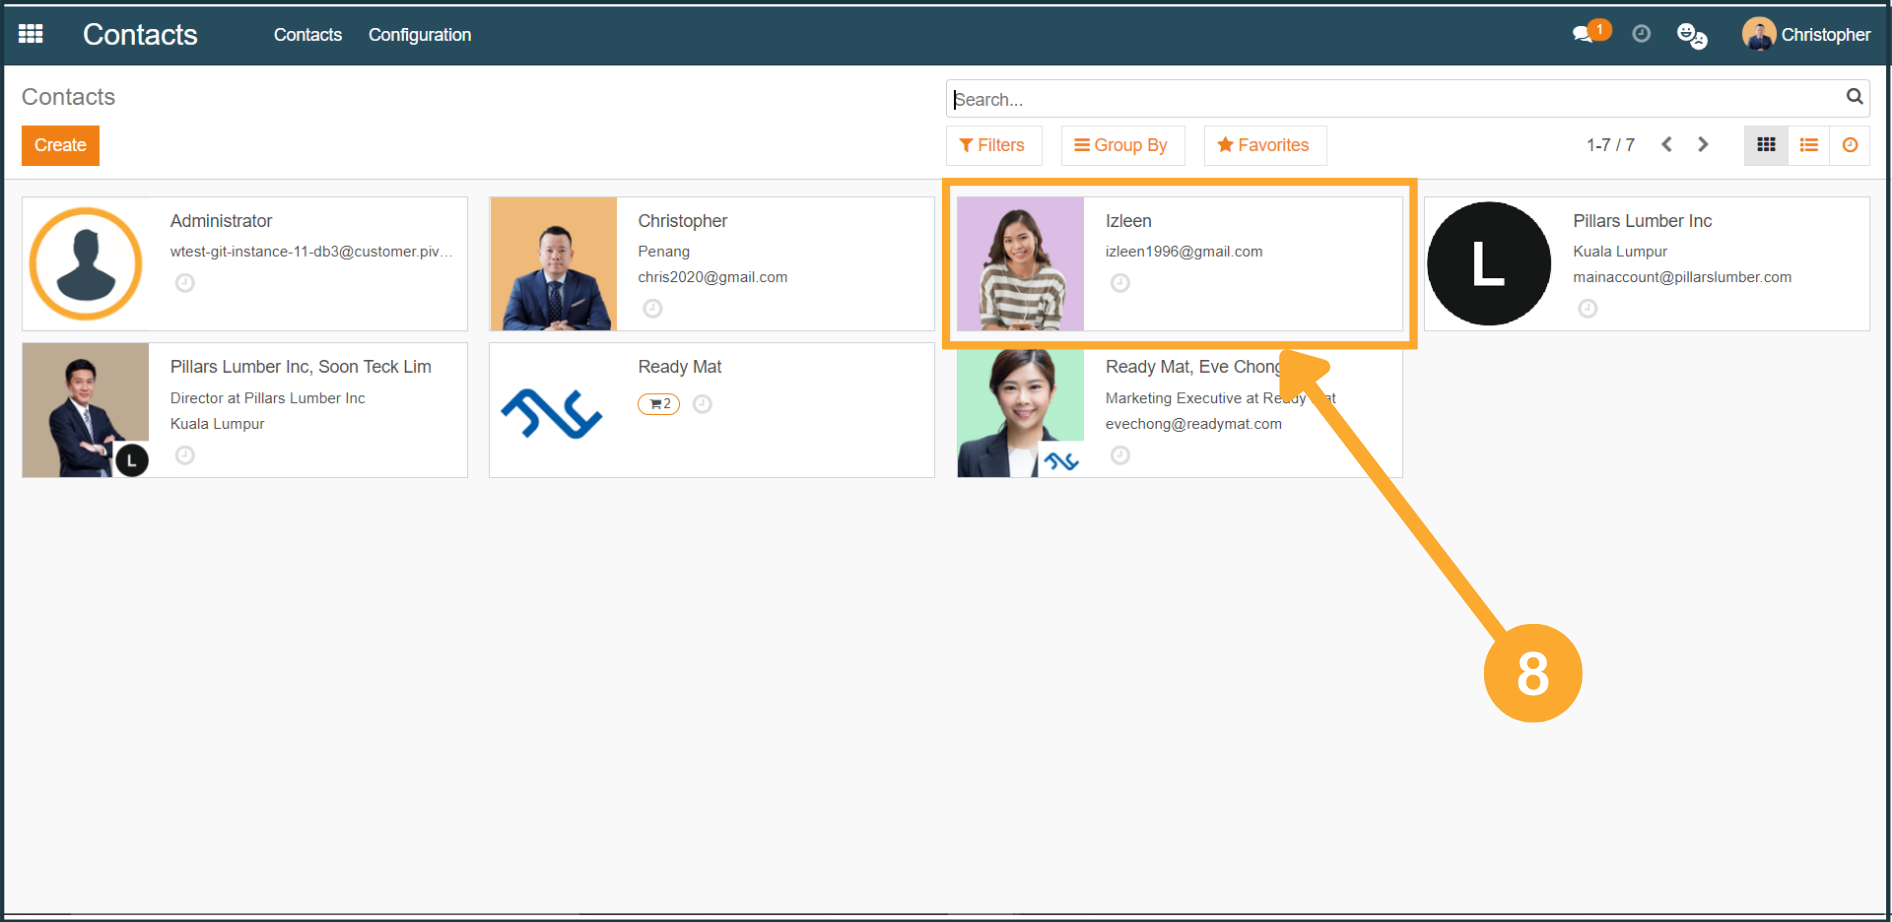Open the conversations chat icon
The height and width of the screenshot is (922, 1892).
click(1583, 35)
